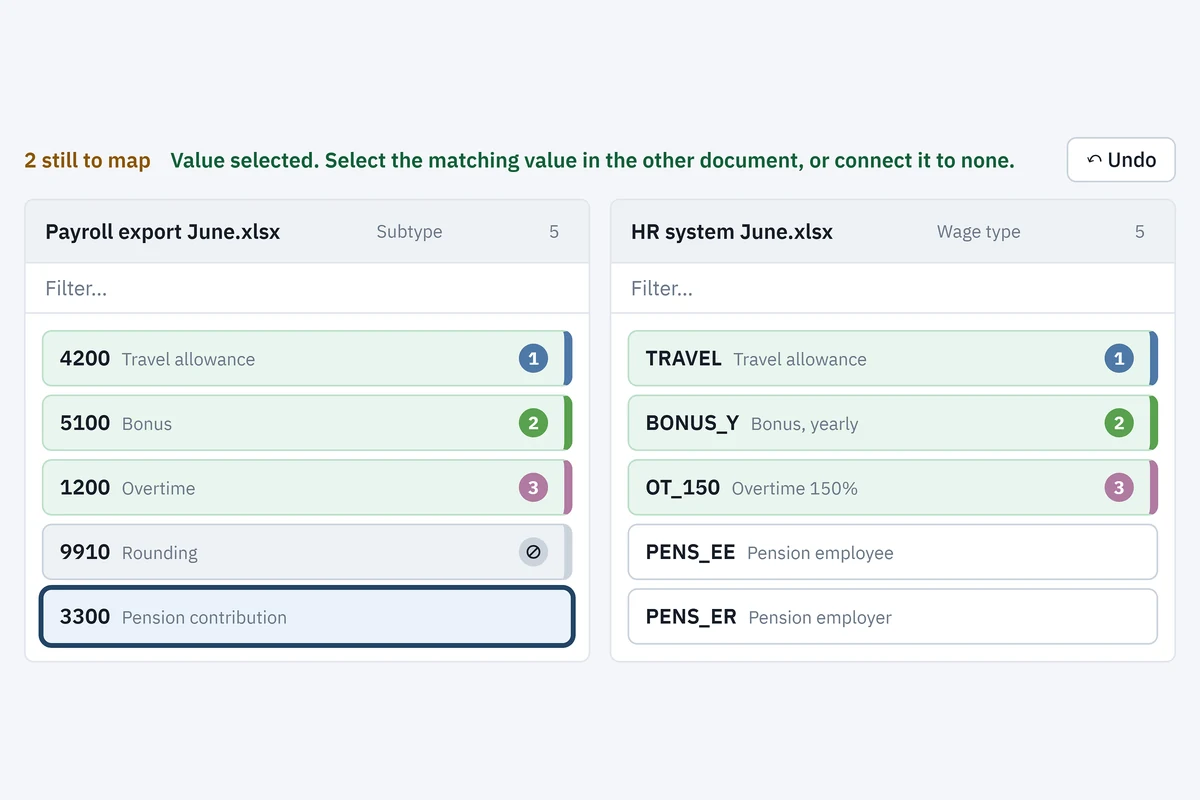Click badge 2 on the 5100 Bonus row

533,423
